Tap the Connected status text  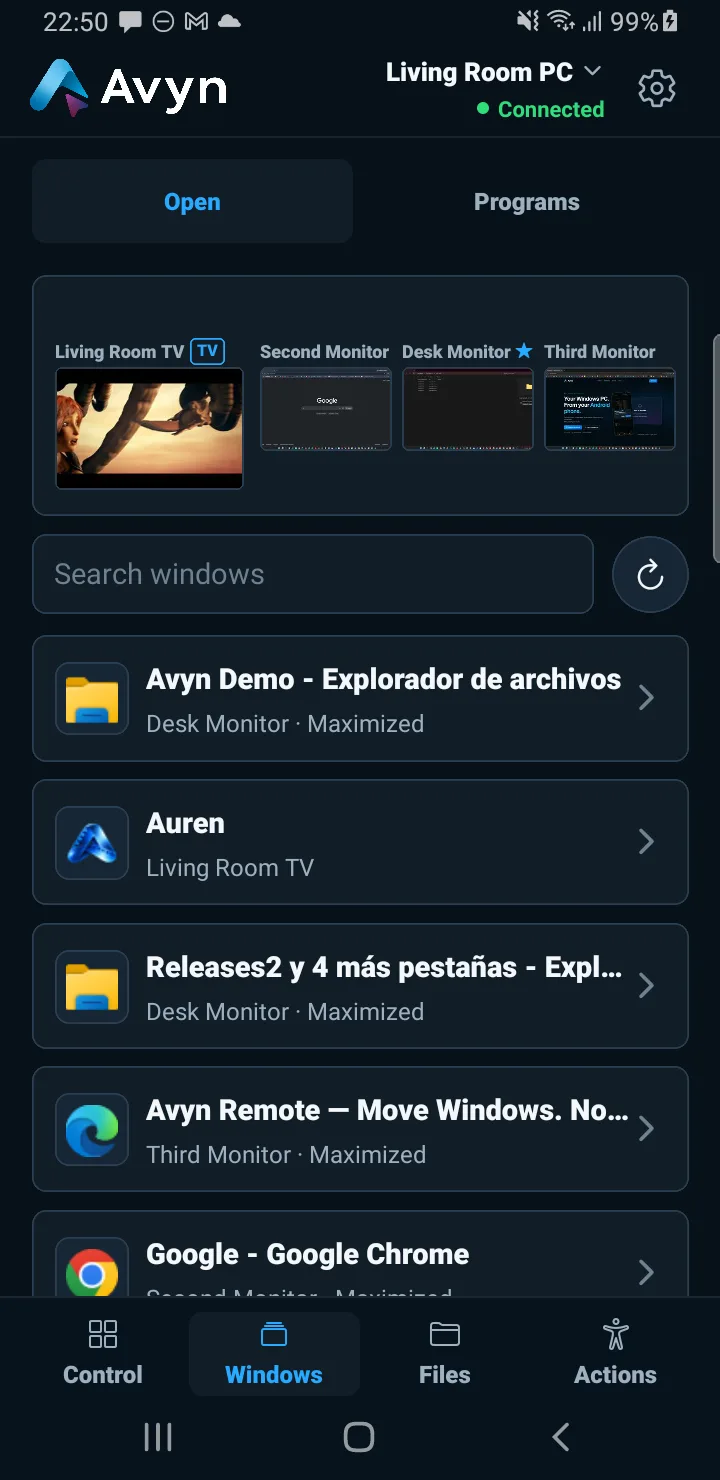pos(551,109)
